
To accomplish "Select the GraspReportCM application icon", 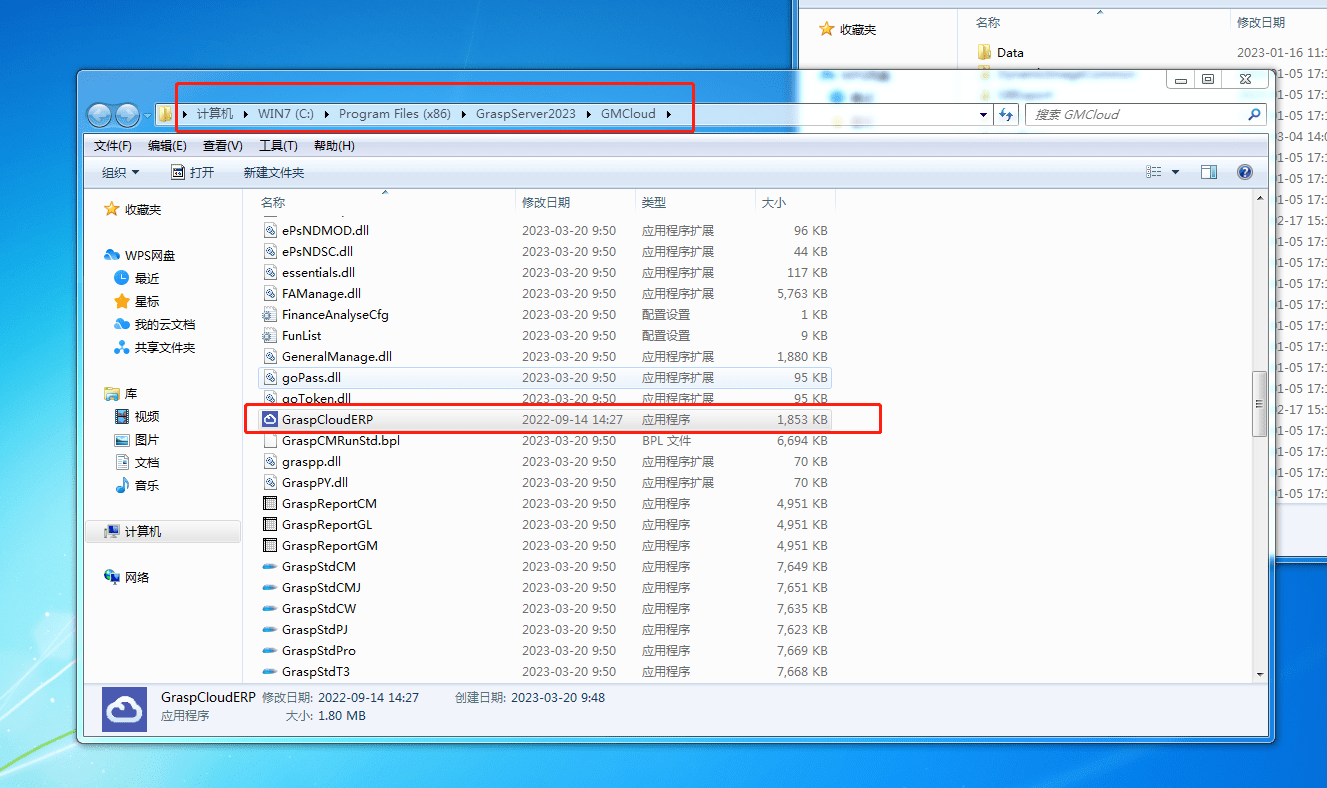I will (x=270, y=503).
